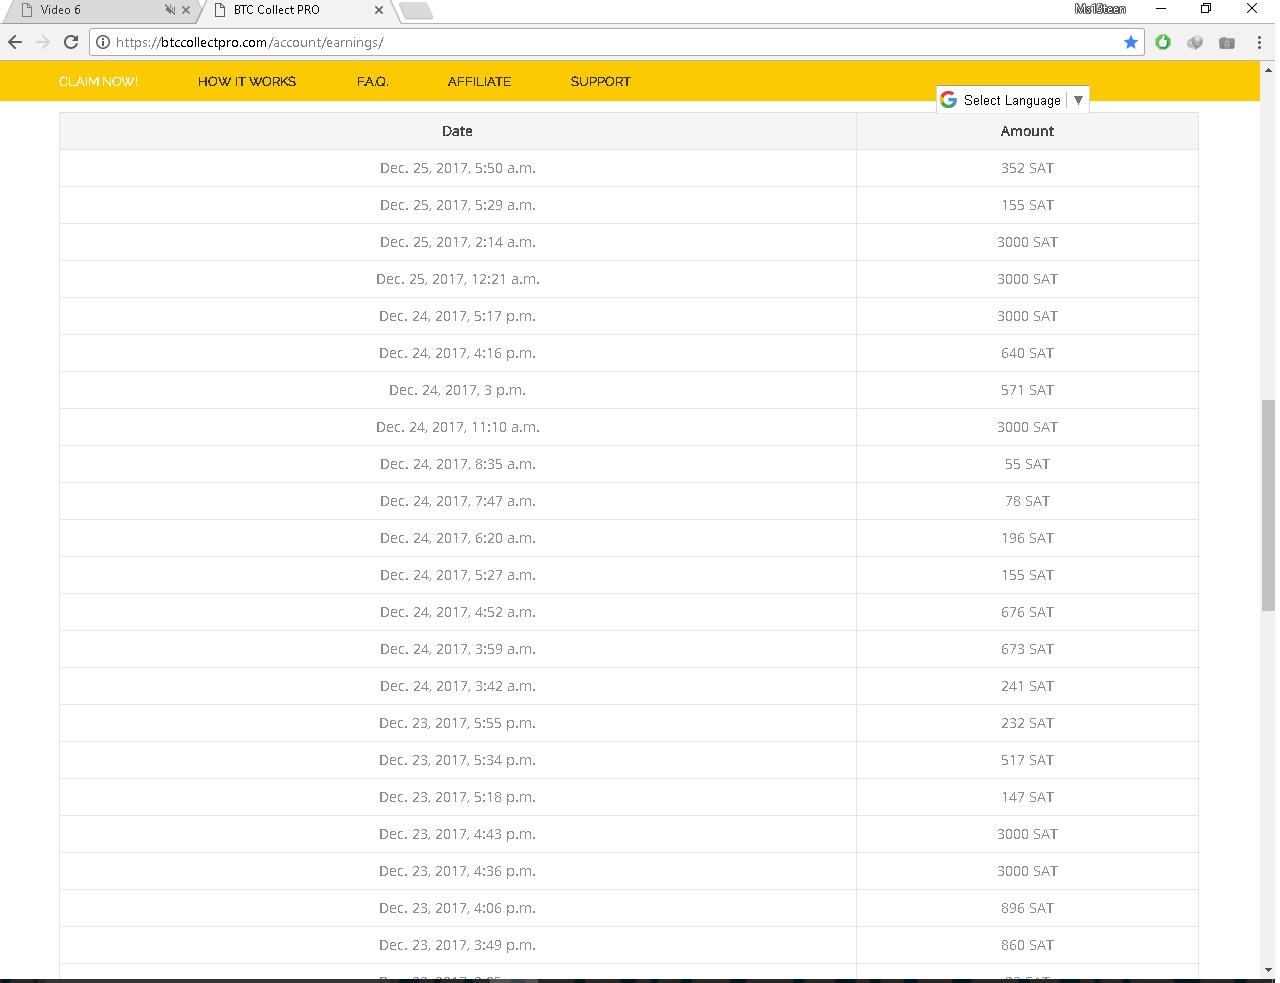The image size is (1280, 983).
Task: Open a new browser tab
Action: click(x=415, y=11)
